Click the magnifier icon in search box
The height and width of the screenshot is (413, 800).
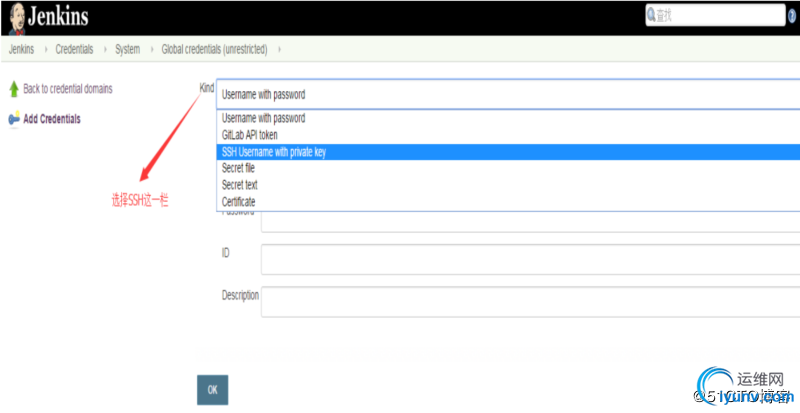pyautogui.click(x=652, y=15)
